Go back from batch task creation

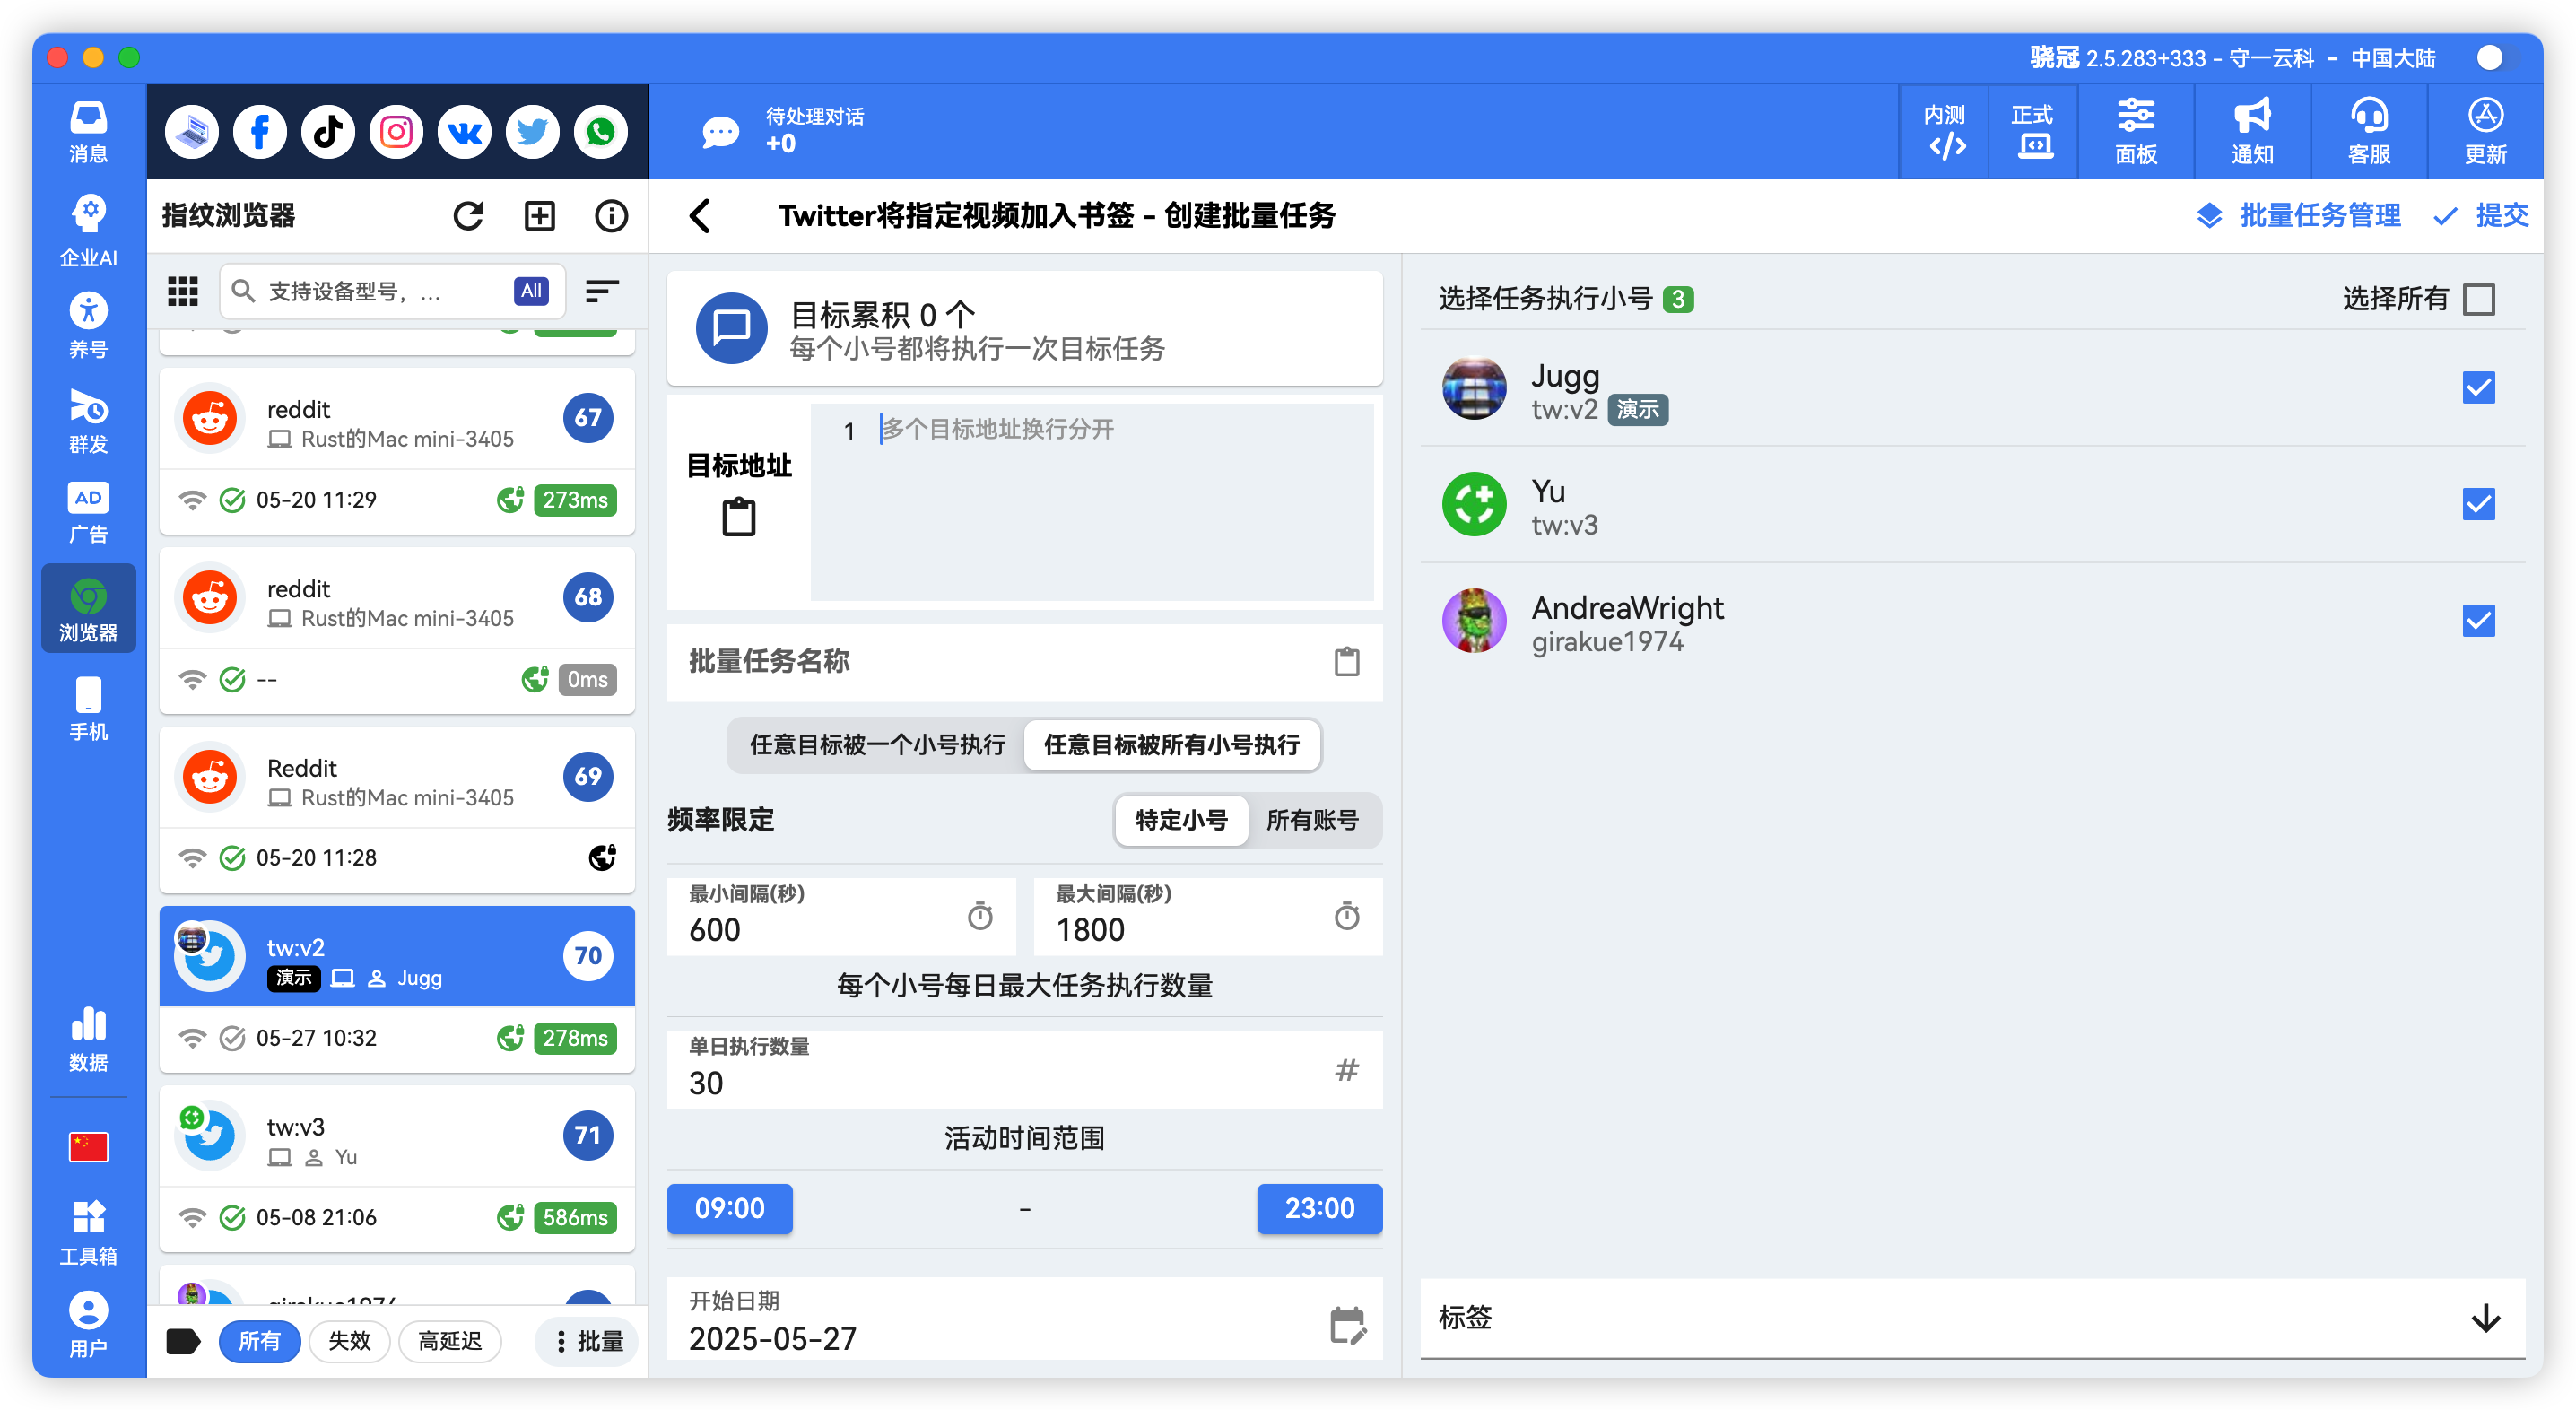[700, 216]
